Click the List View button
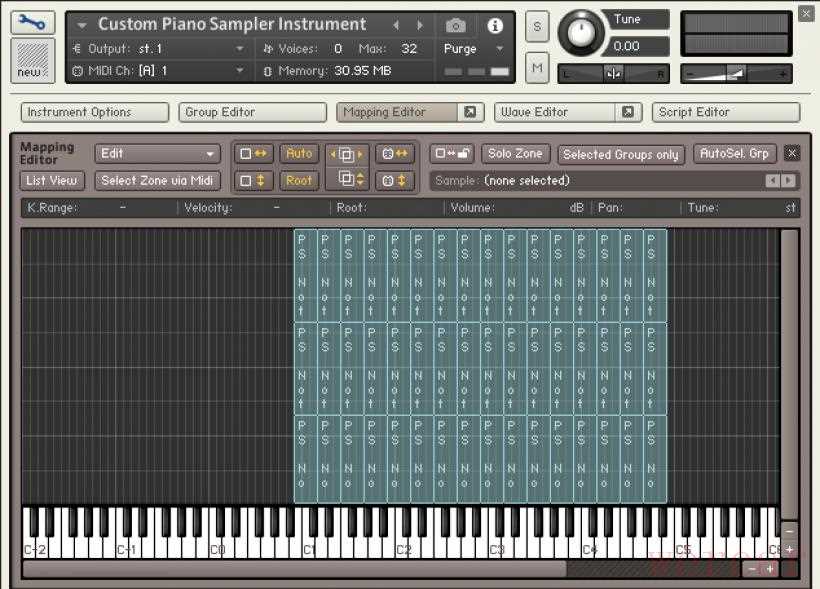The height and width of the screenshot is (589, 820). 52,180
